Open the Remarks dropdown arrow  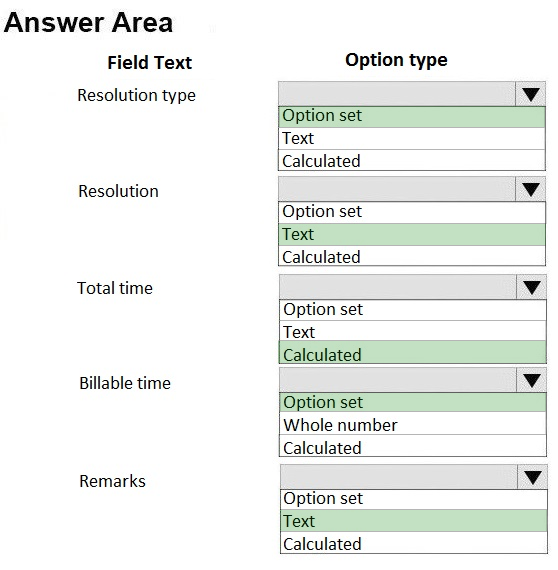(533, 477)
